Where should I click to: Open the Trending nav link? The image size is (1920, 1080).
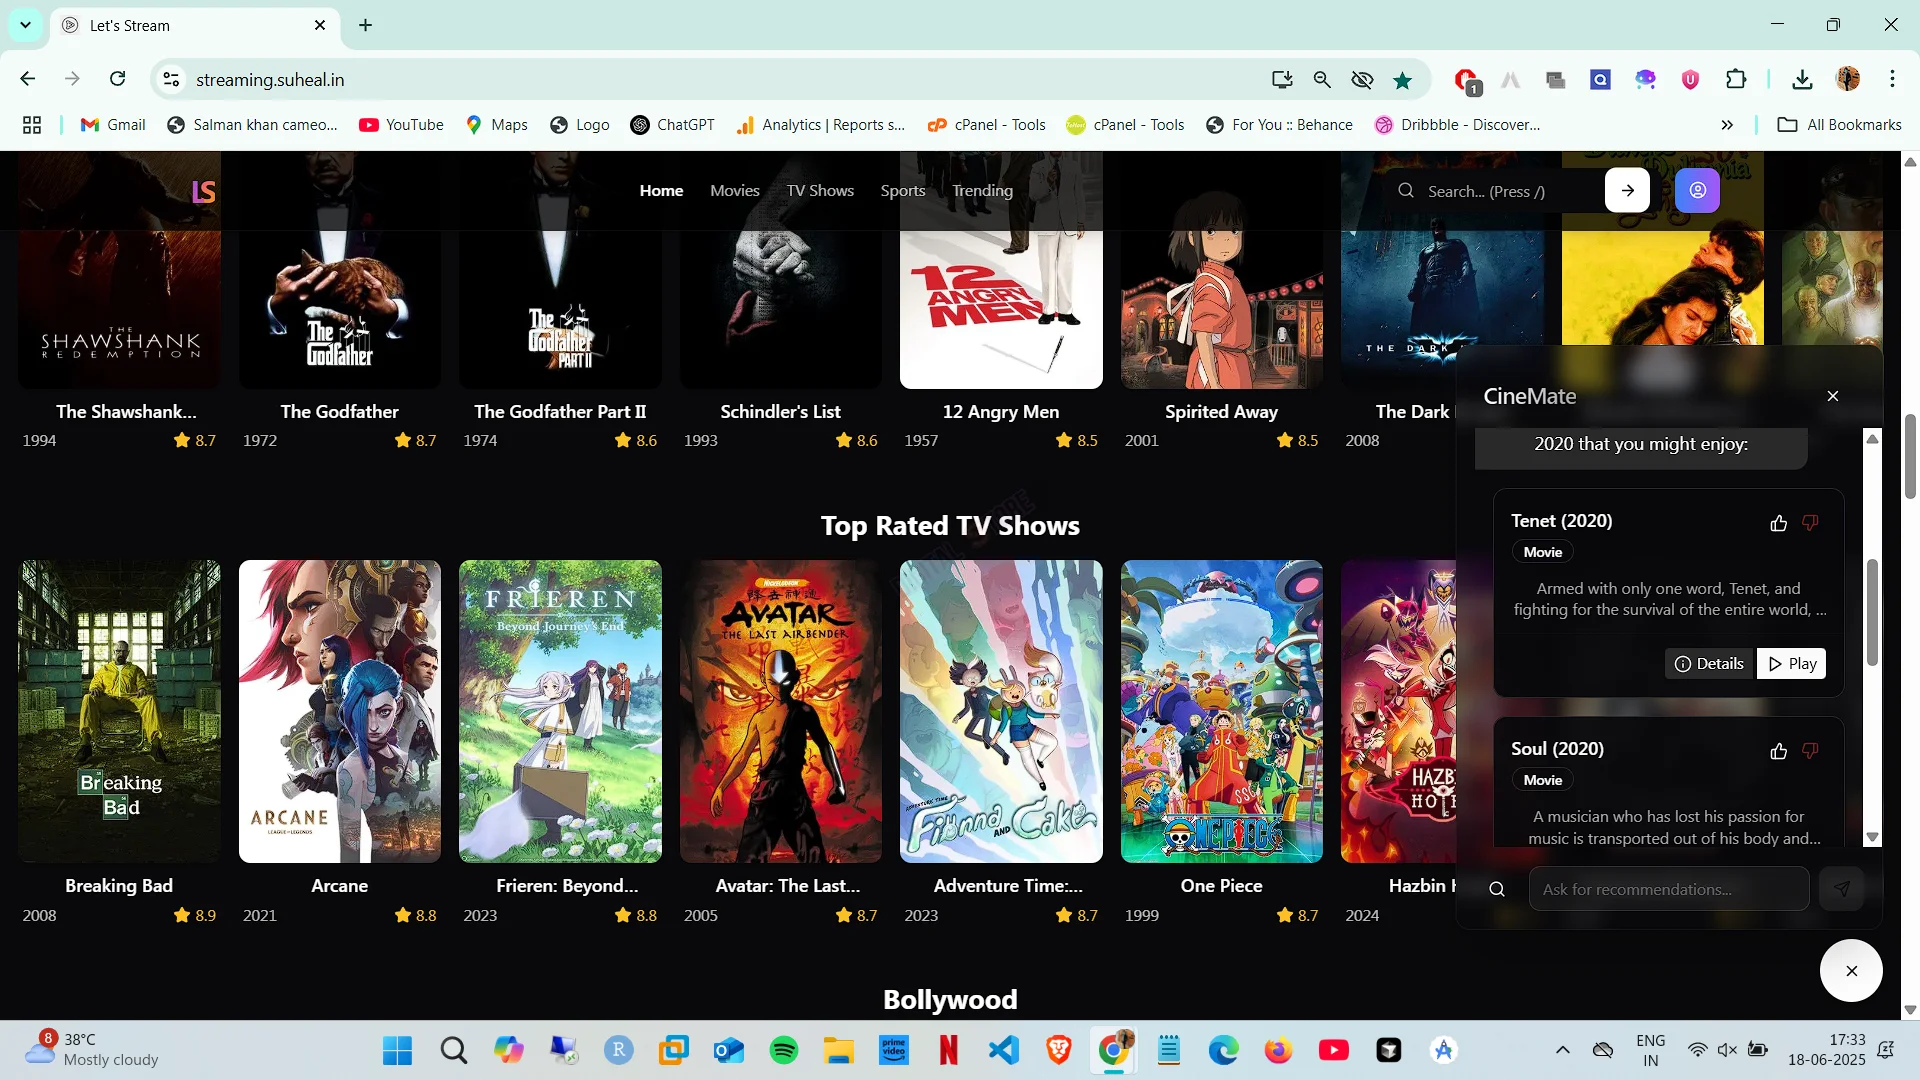tap(982, 190)
